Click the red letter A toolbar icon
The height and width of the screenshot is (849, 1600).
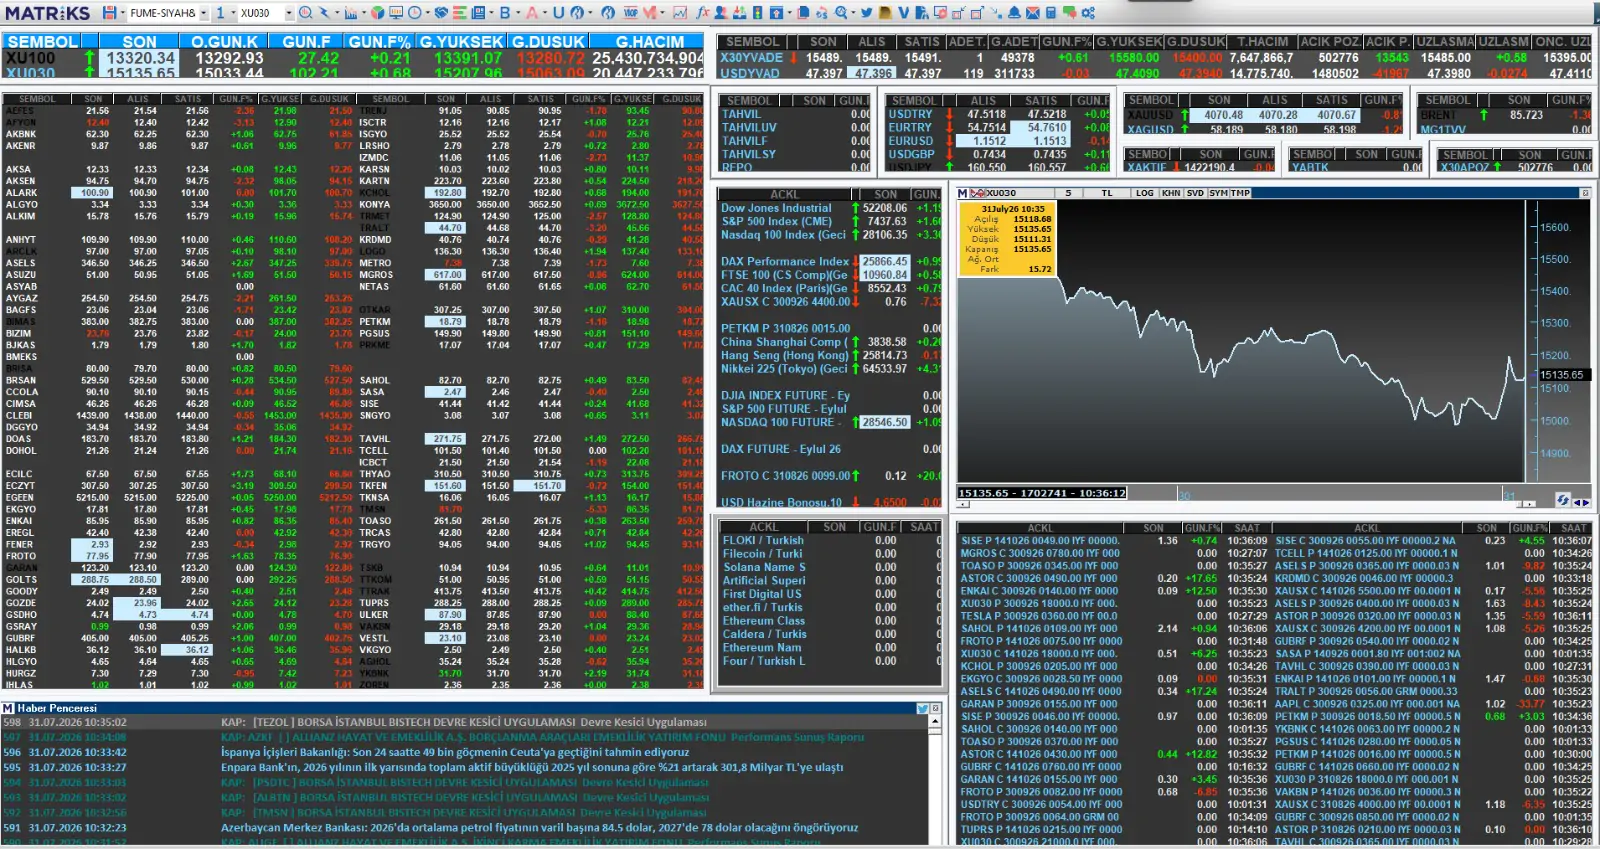click(531, 13)
